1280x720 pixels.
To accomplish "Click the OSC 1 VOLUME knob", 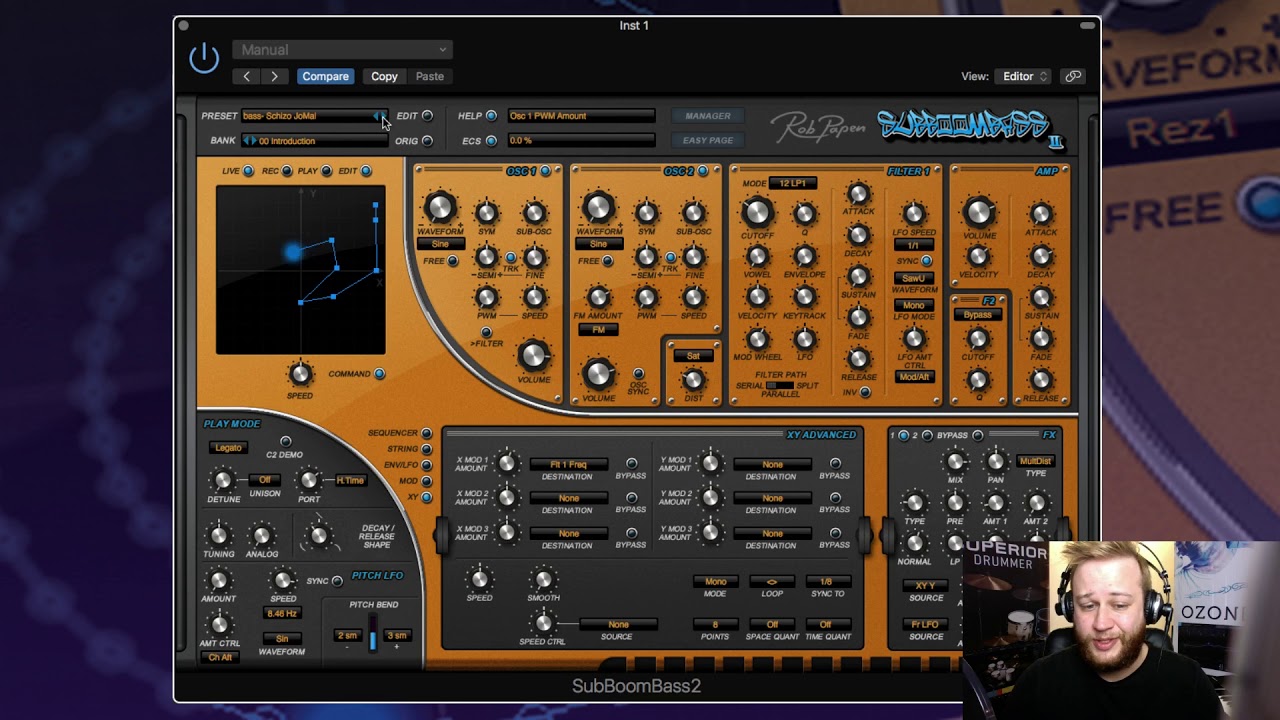I will coord(534,355).
